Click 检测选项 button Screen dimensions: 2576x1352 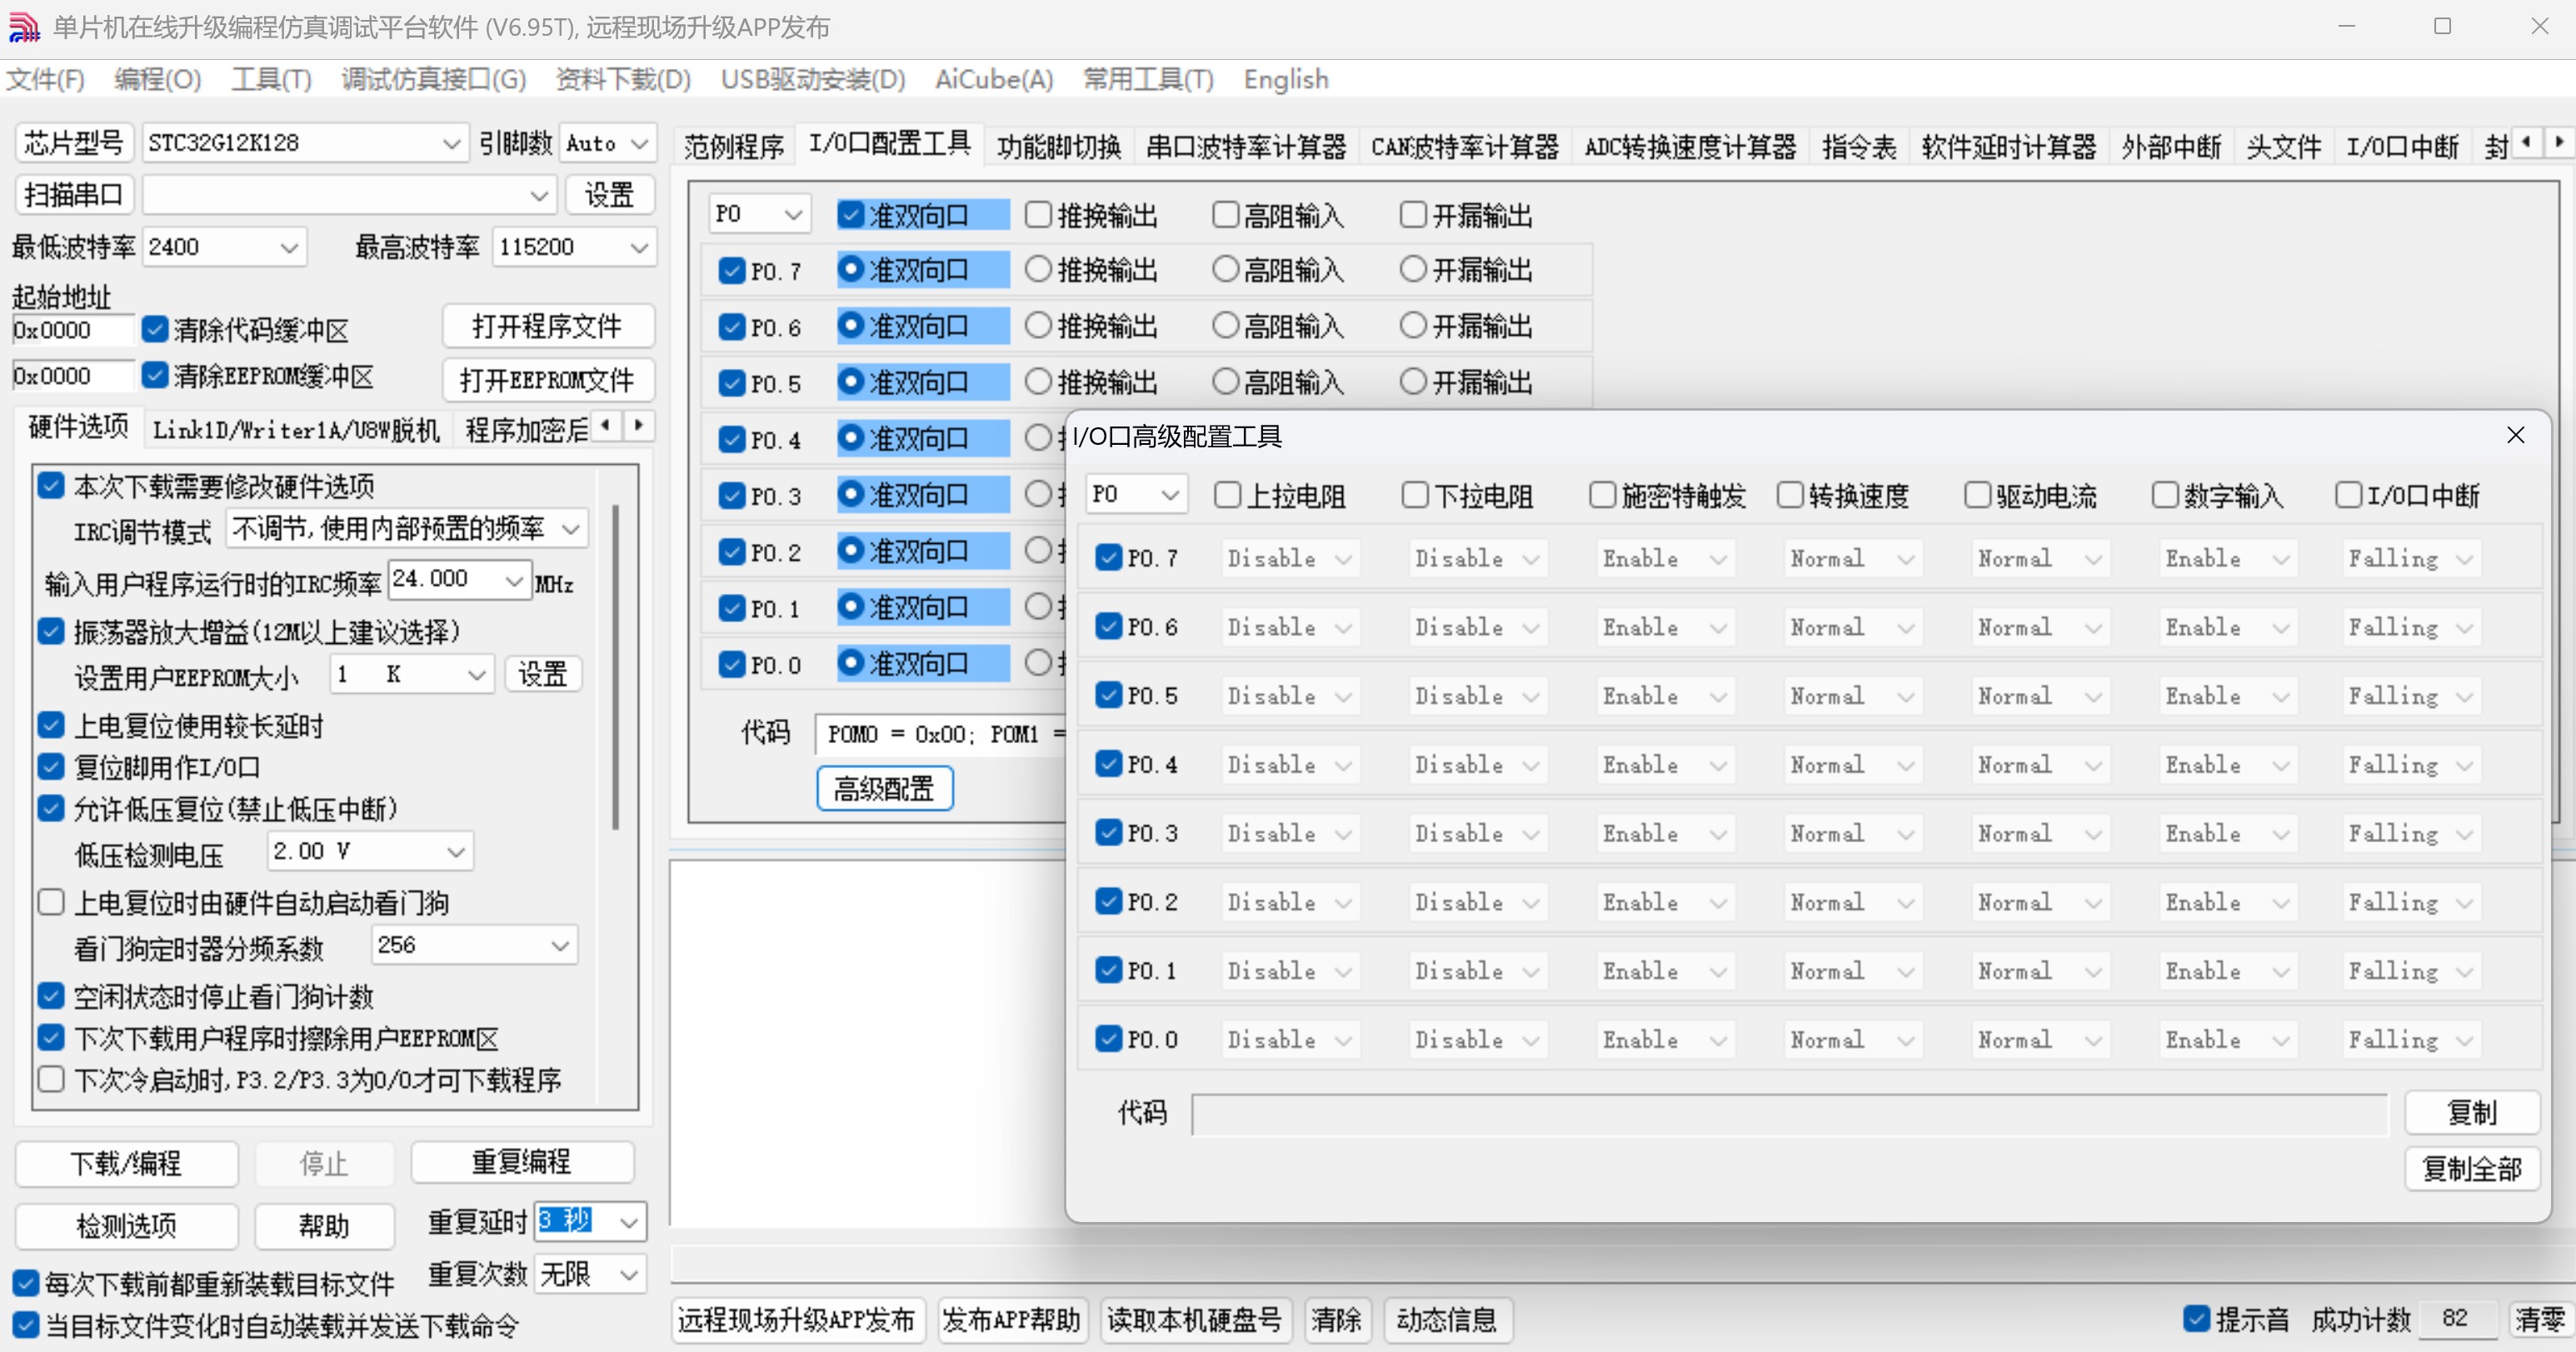(x=126, y=1226)
